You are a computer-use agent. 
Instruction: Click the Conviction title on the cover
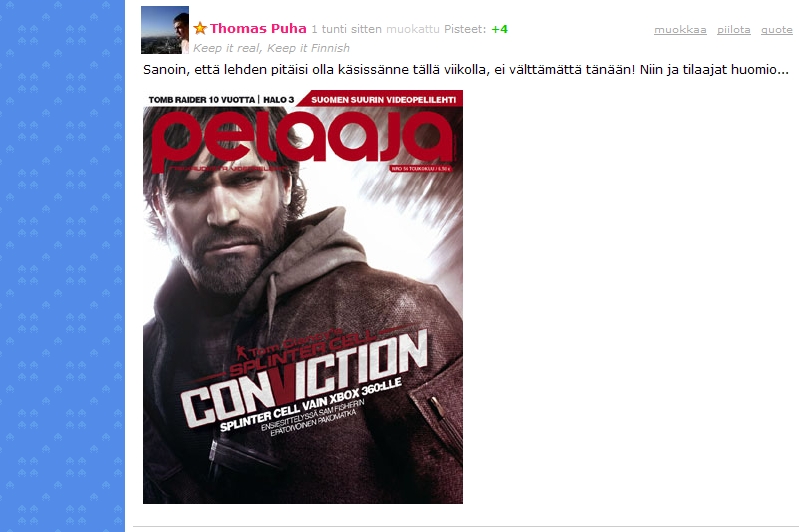click(304, 378)
